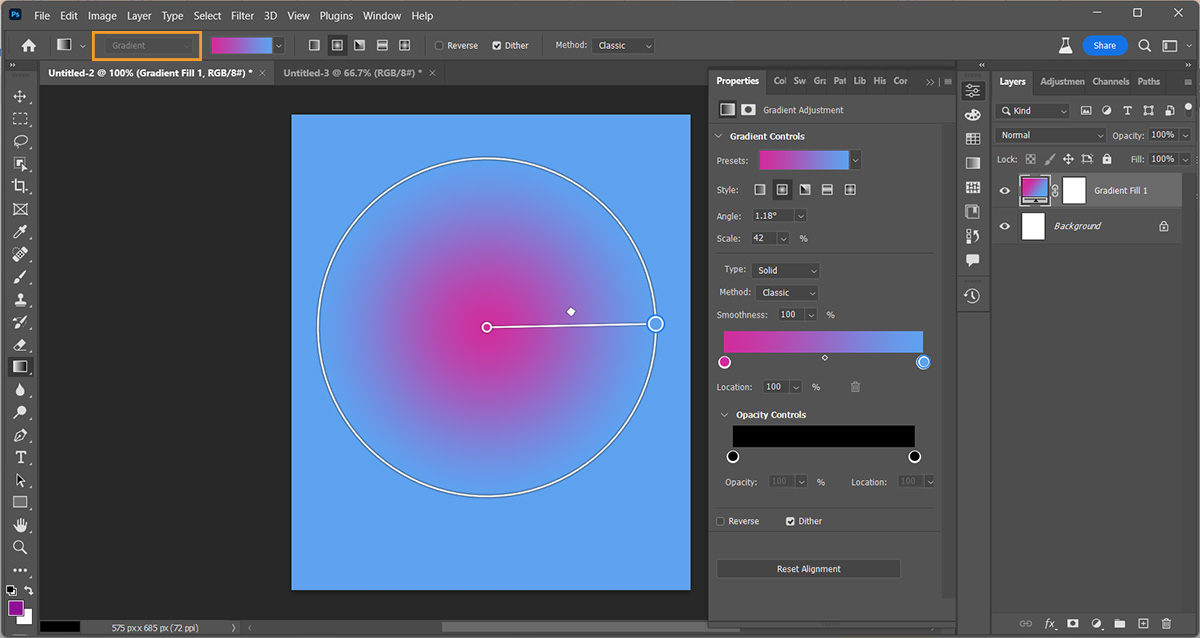1200x638 pixels.
Task: Select the Lasso tool
Action: 20,141
